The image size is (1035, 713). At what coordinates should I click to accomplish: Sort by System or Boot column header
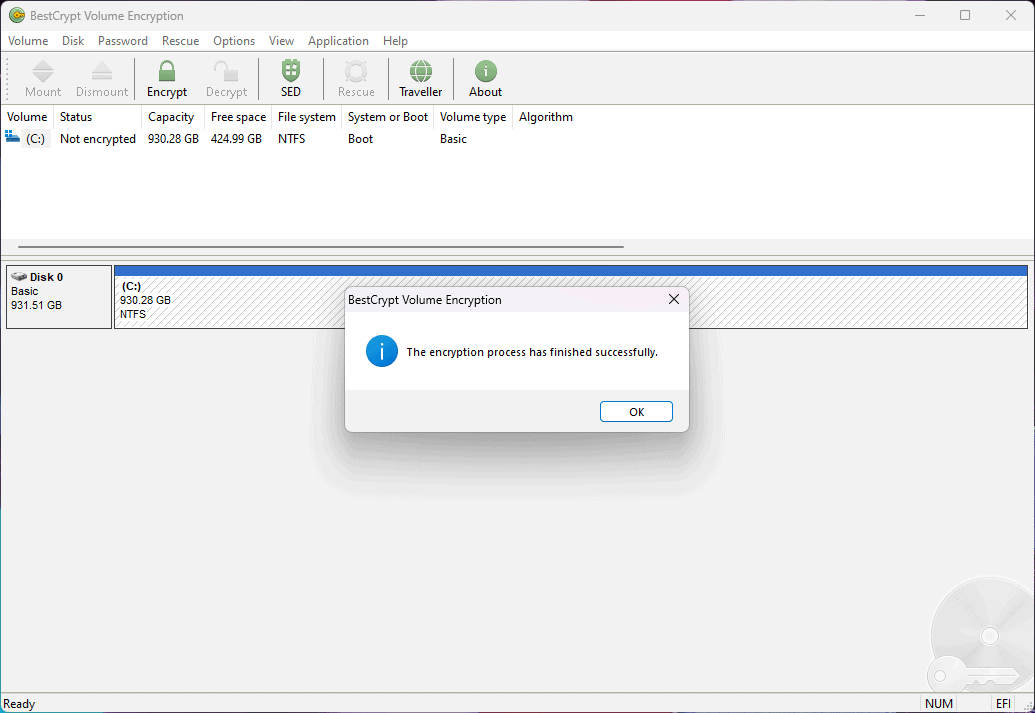[387, 117]
